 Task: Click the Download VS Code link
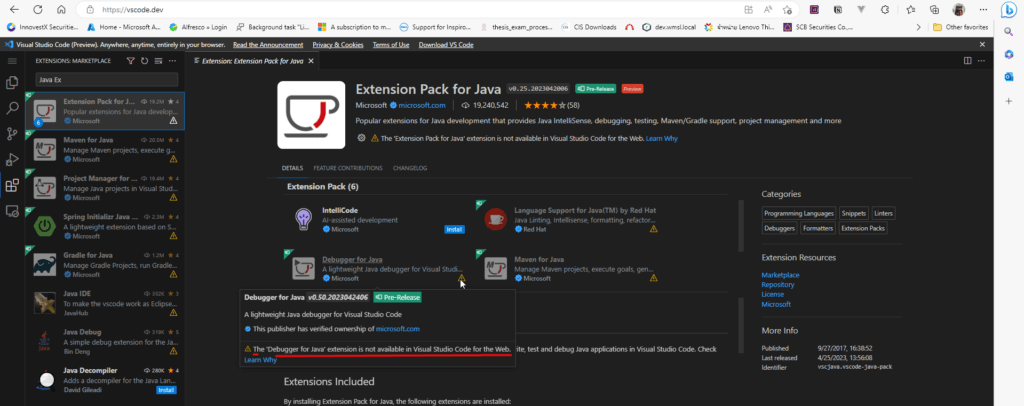[x=446, y=44]
